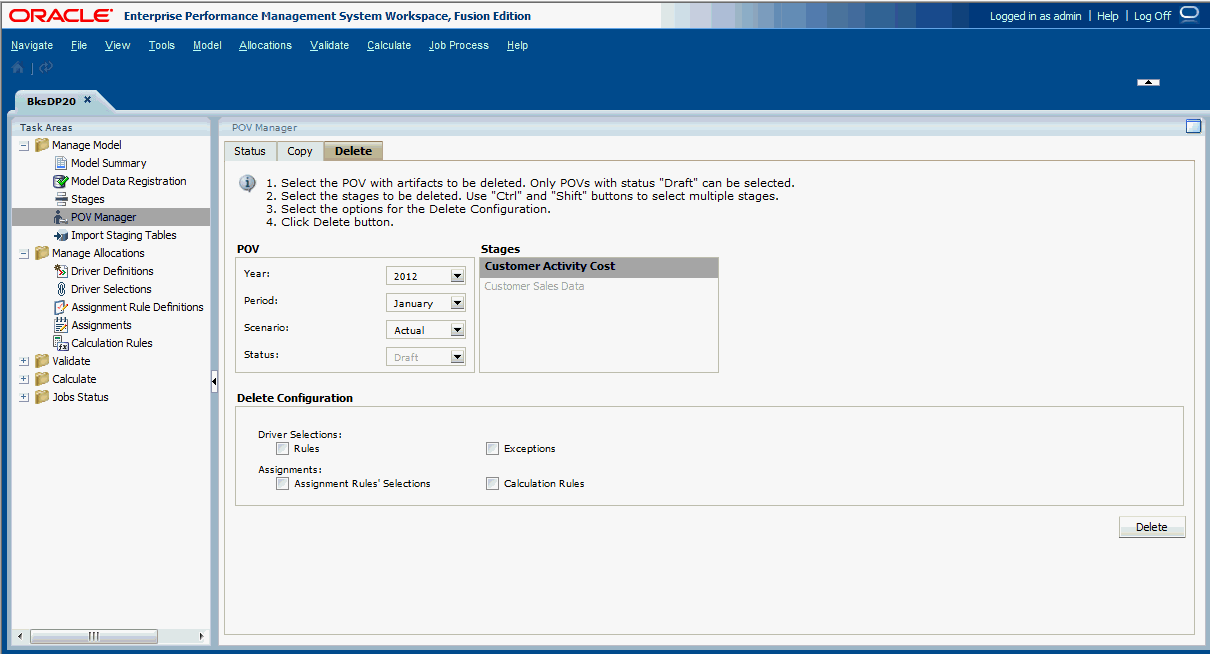The width and height of the screenshot is (1210, 654).
Task: Click the Help link in header
Action: [x=1108, y=16]
